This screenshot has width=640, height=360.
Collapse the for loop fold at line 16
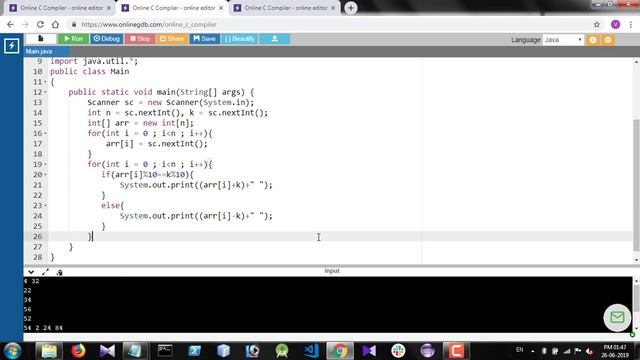point(45,133)
